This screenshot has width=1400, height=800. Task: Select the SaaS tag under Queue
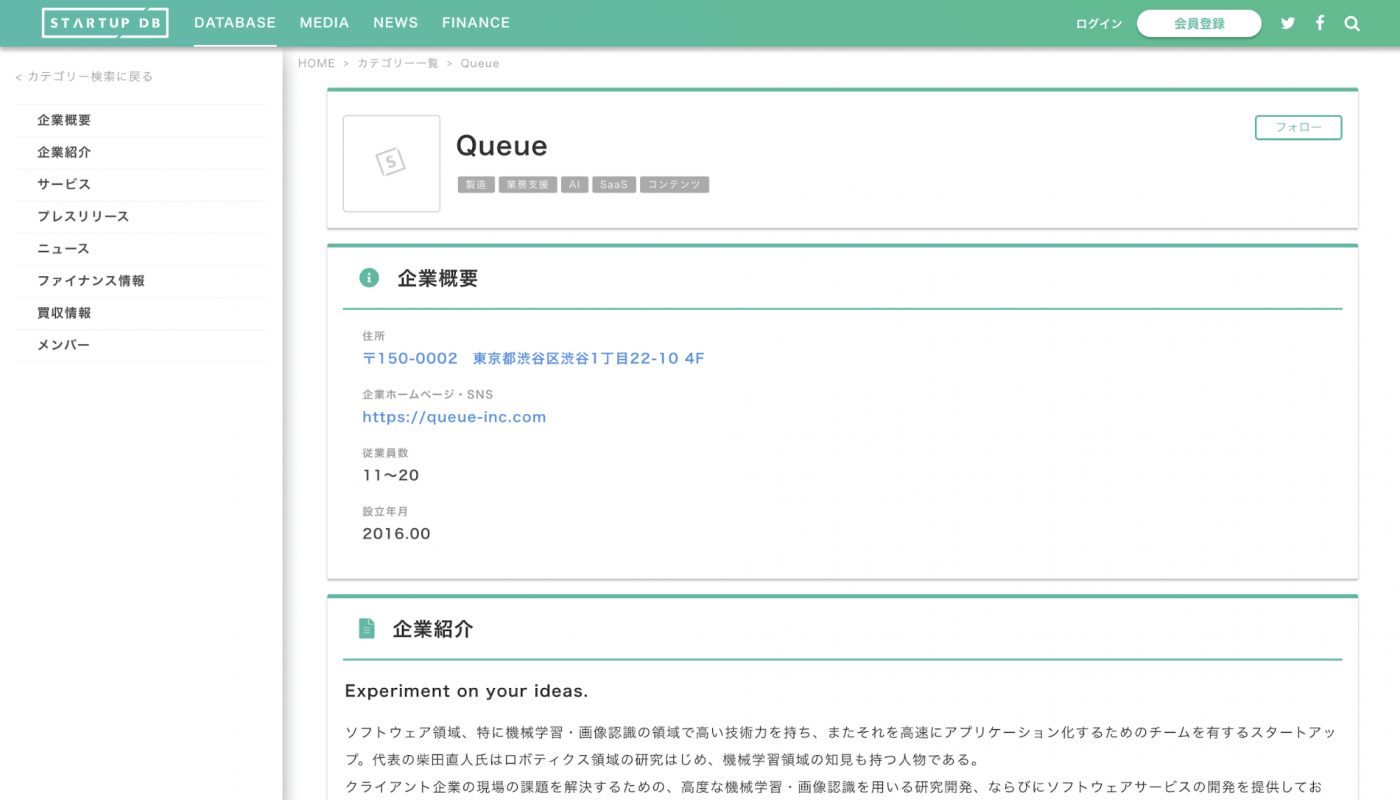[613, 184]
